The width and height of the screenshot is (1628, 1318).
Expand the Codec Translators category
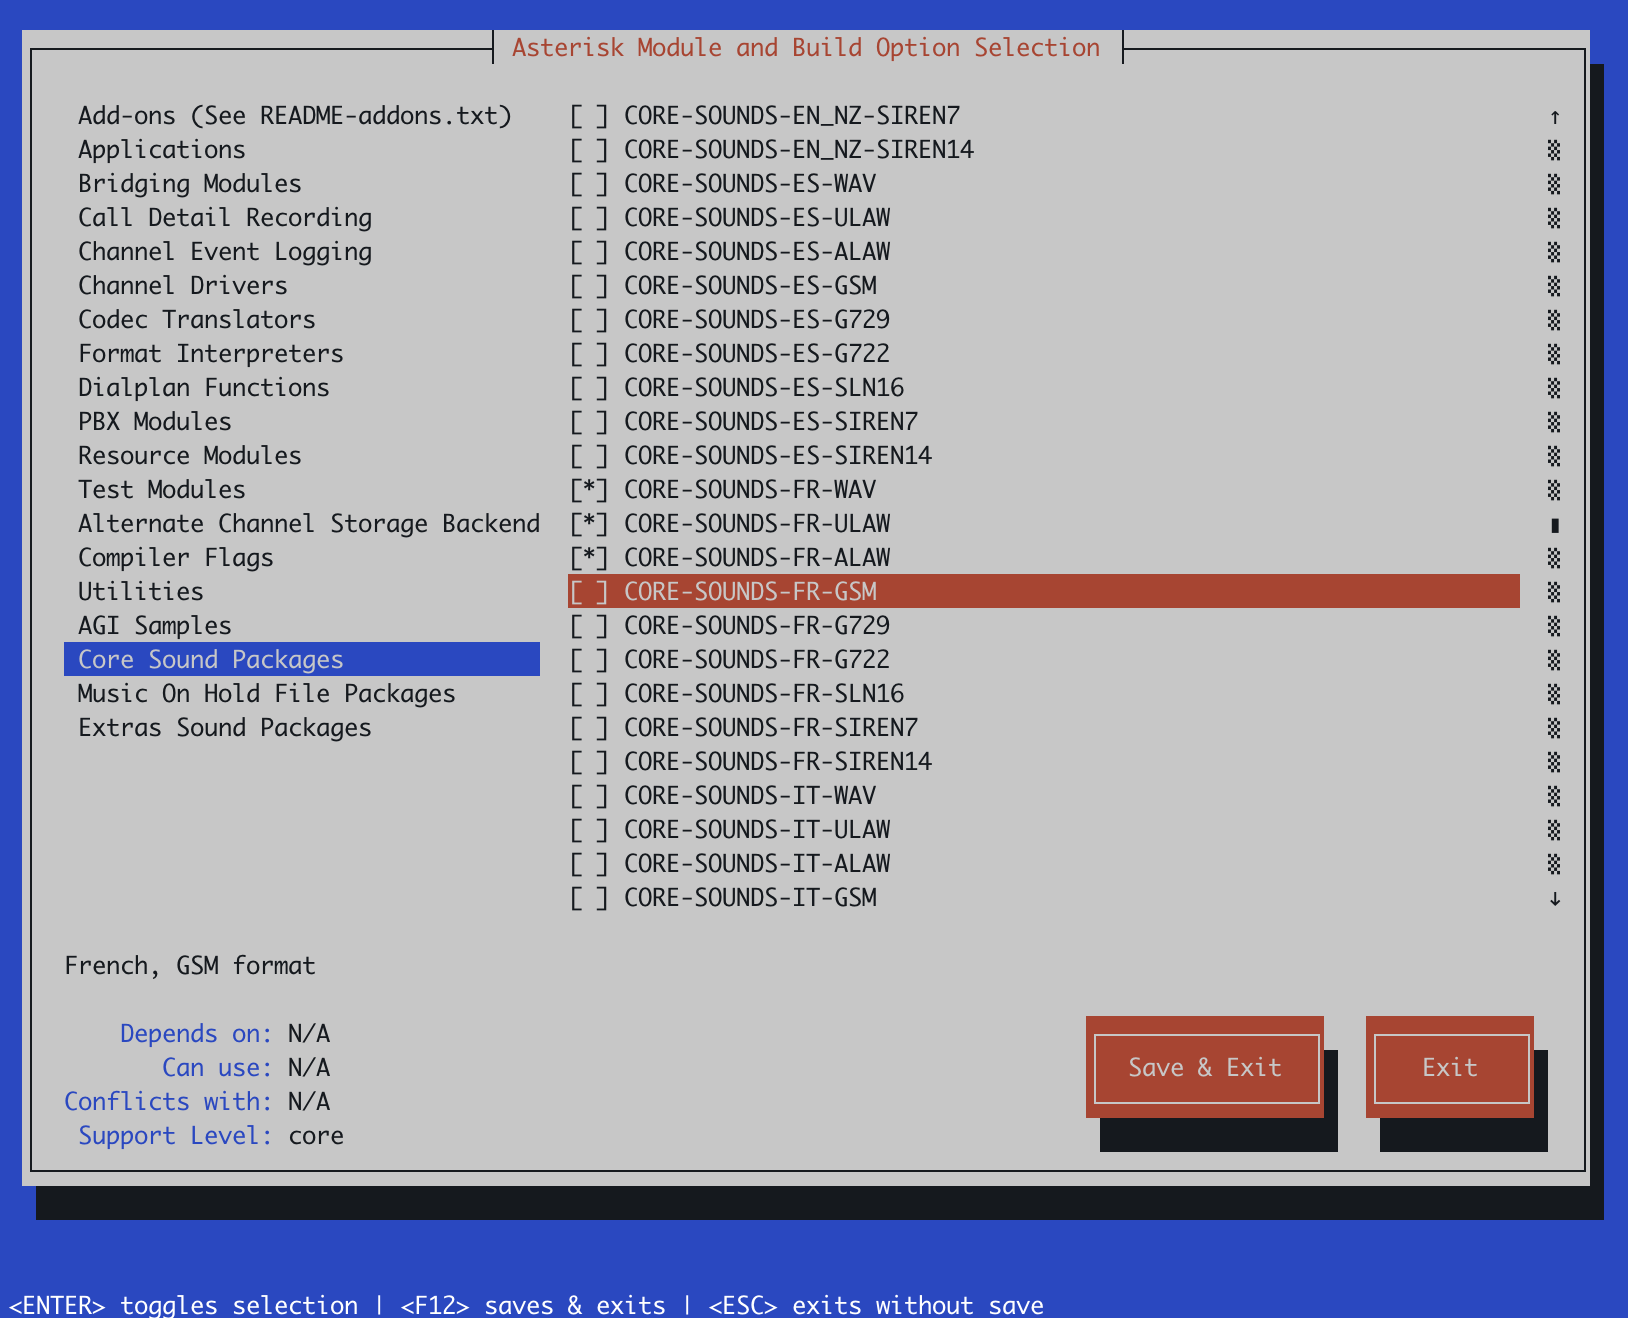[x=197, y=320]
